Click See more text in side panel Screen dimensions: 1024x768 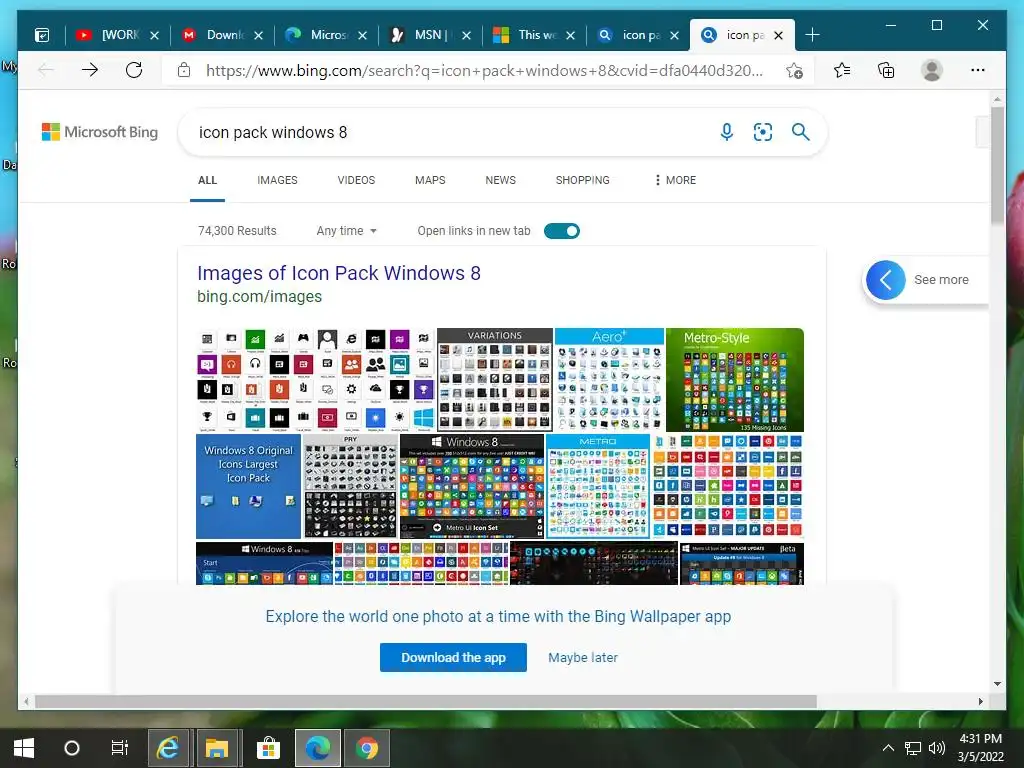pyautogui.click(x=941, y=280)
